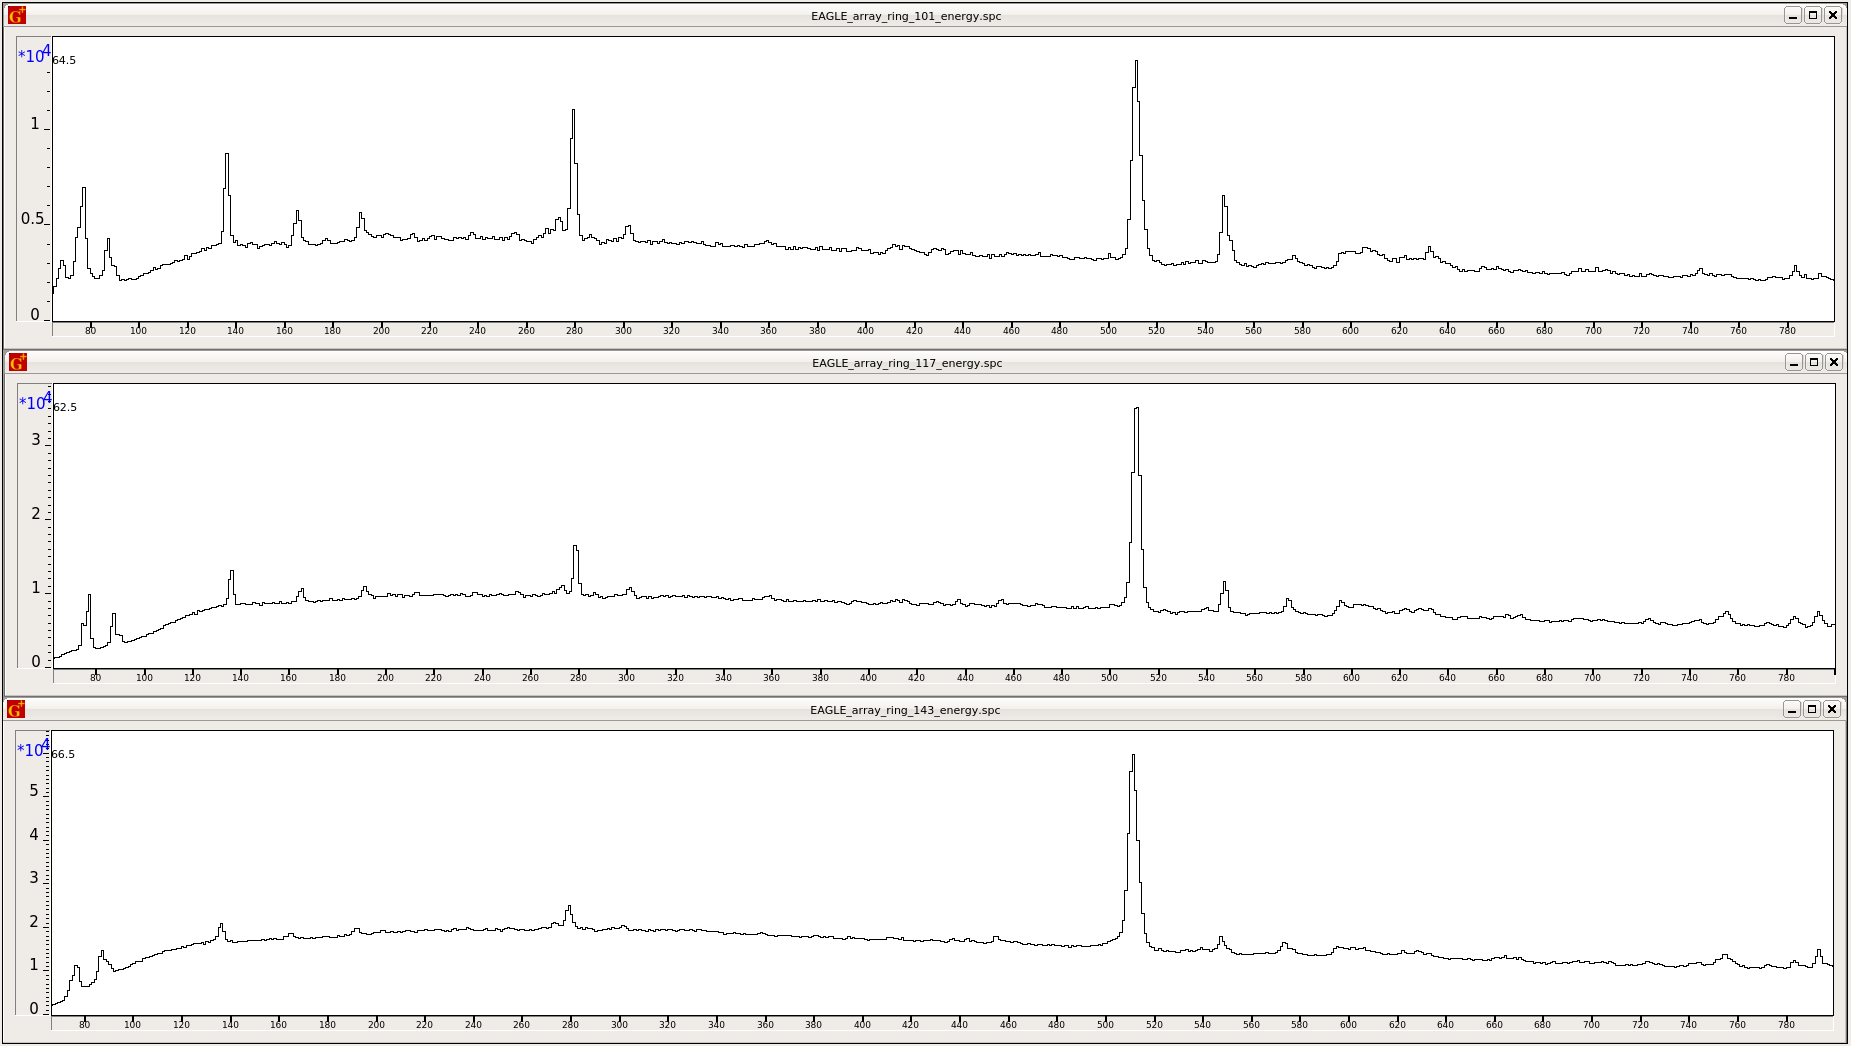The image size is (1851, 1046).
Task: Click the blue *10^4 scale label, top spectrum
Action: tap(33, 57)
